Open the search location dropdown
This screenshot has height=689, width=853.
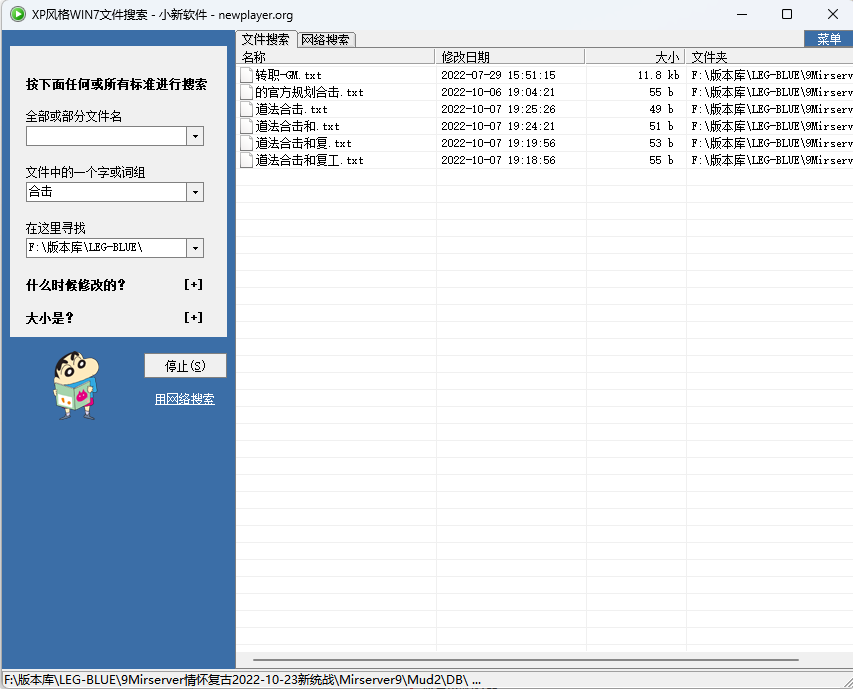195,248
